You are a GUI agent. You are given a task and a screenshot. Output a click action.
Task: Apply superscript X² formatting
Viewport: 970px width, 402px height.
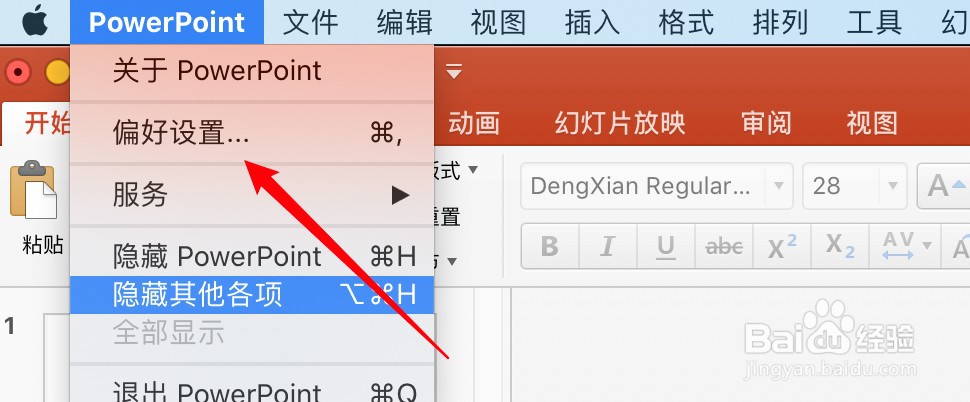click(782, 246)
